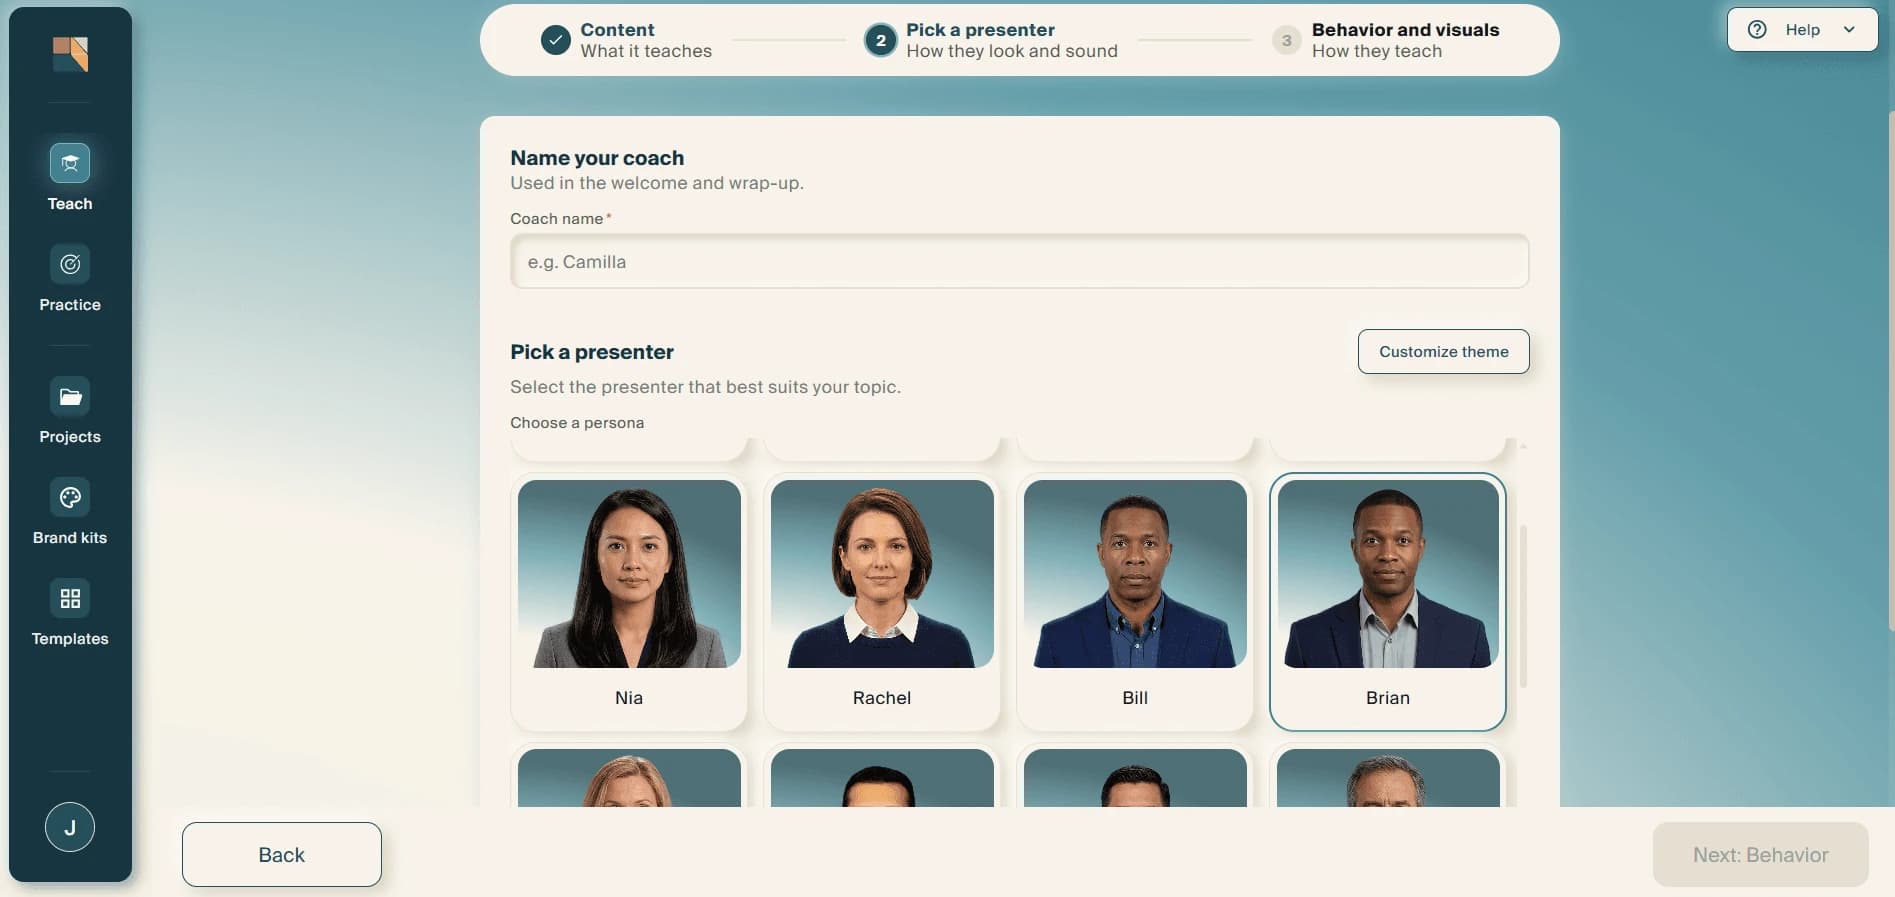Click the Templates label in sidebar
Viewport: 1895px width, 897px height.
[70, 639]
